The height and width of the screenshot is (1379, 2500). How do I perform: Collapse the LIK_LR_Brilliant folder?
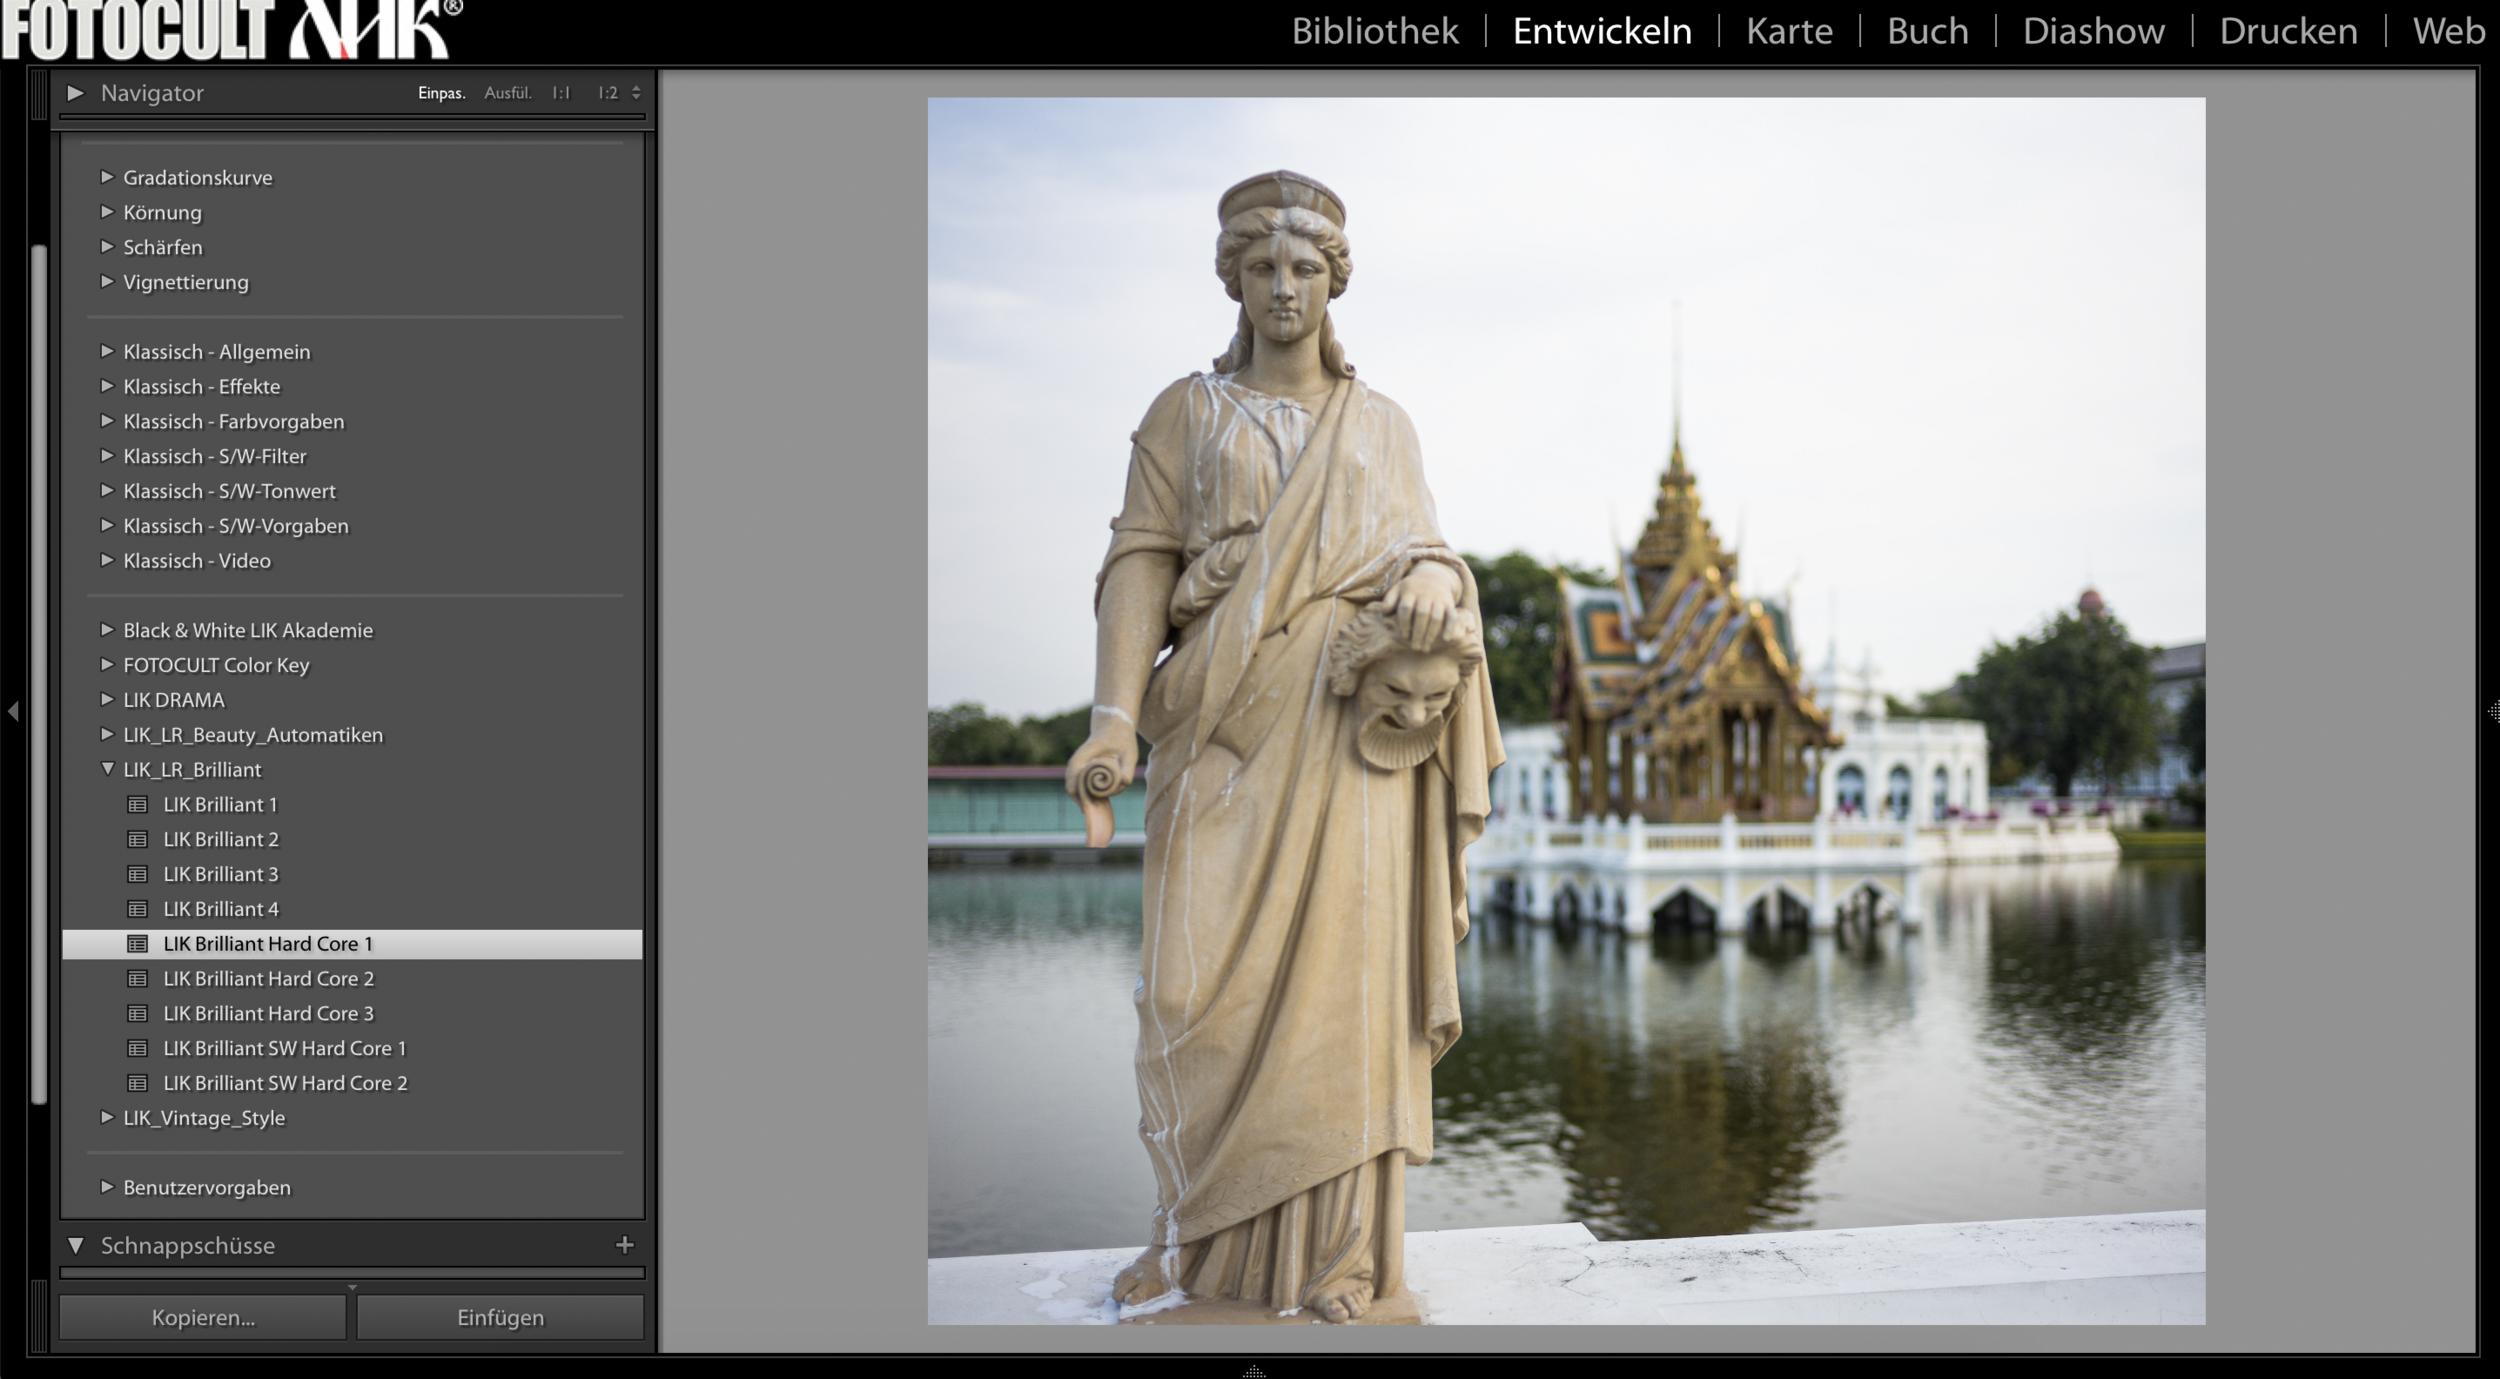[x=107, y=769]
